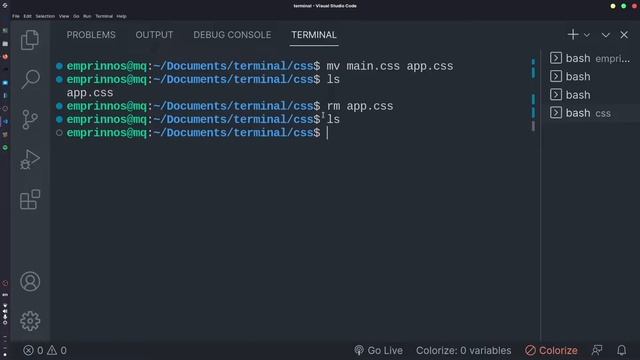
Task: Close the terminal panel with X
Action: [x=624, y=35]
